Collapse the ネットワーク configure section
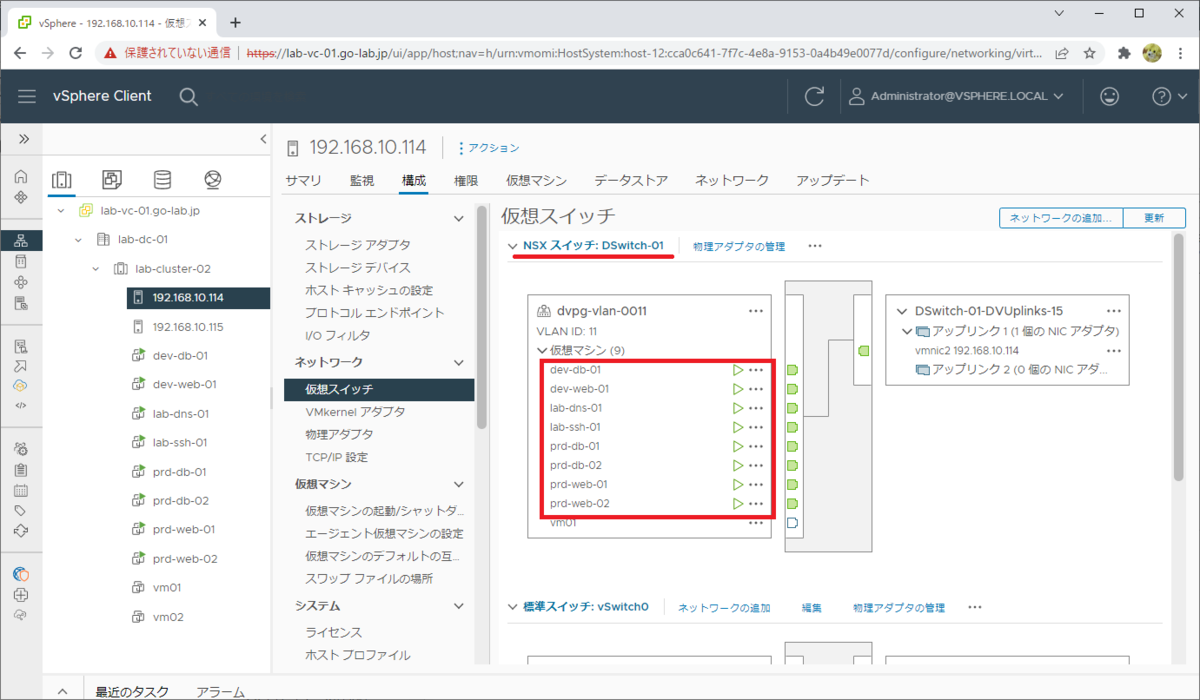 click(x=459, y=362)
